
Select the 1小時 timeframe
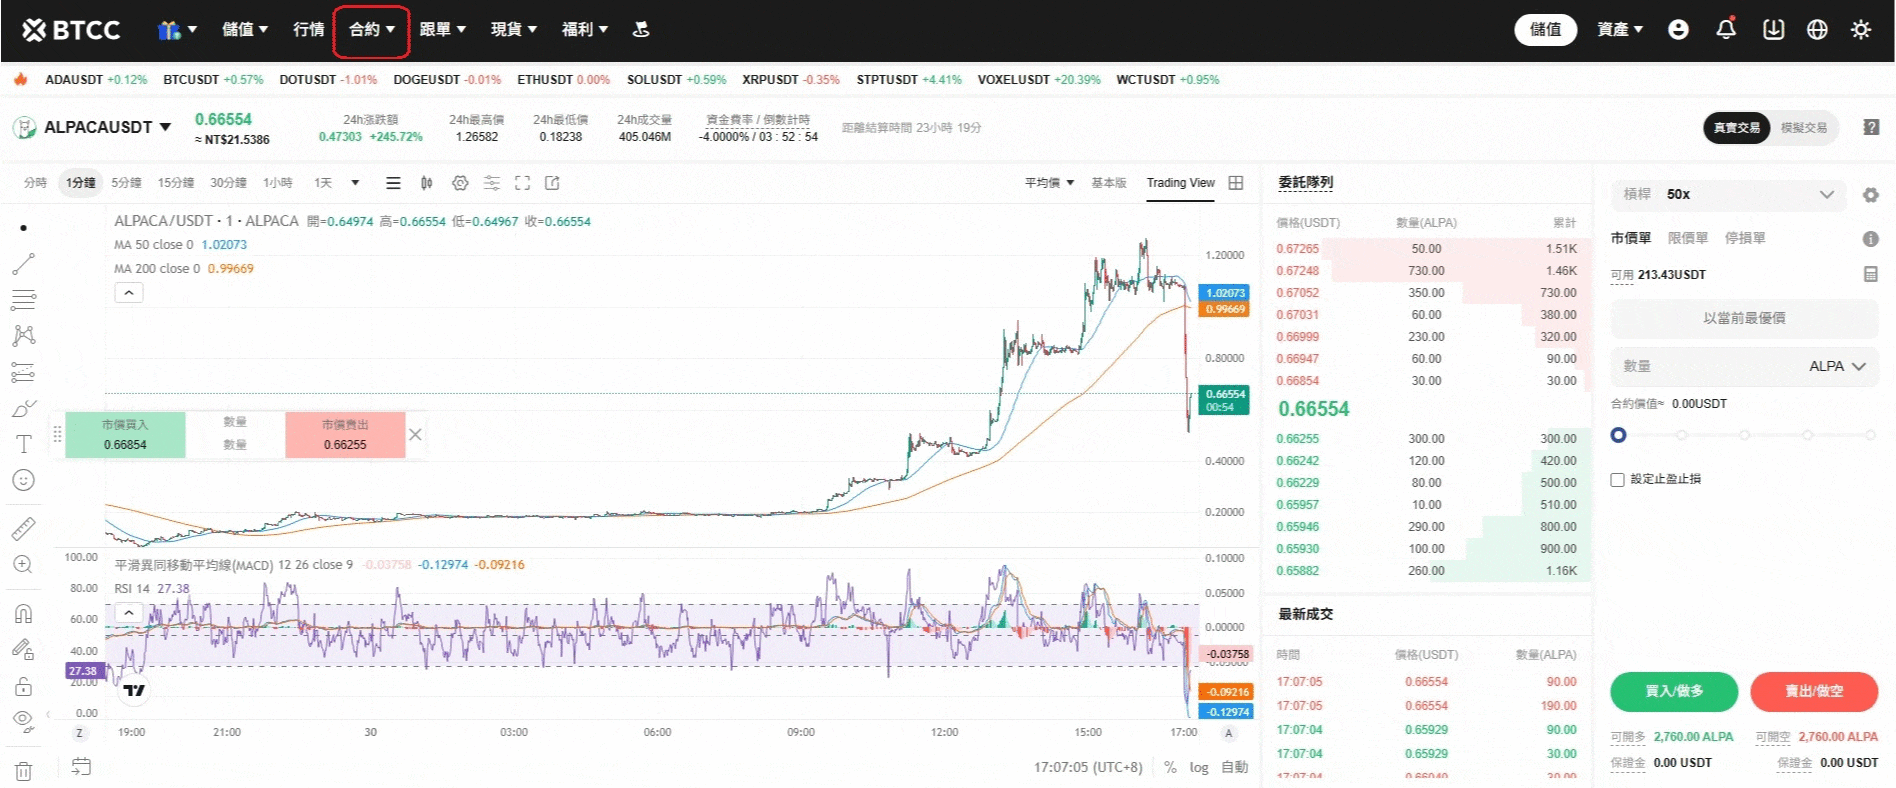click(x=277, y=183)
